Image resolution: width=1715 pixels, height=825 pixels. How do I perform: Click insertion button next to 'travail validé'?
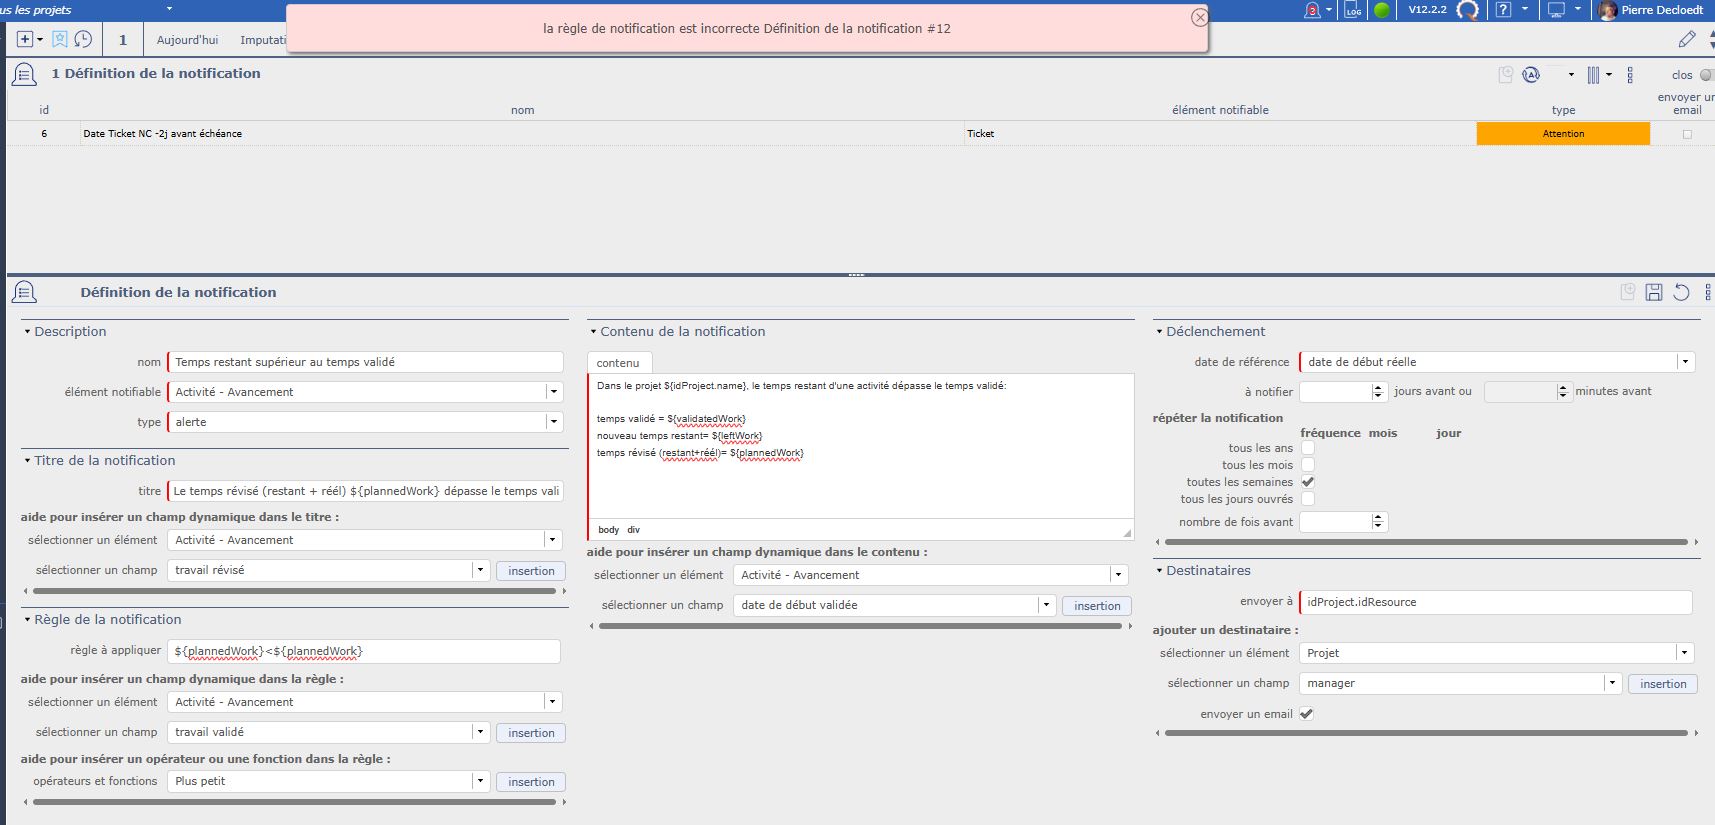coord(531,733)
